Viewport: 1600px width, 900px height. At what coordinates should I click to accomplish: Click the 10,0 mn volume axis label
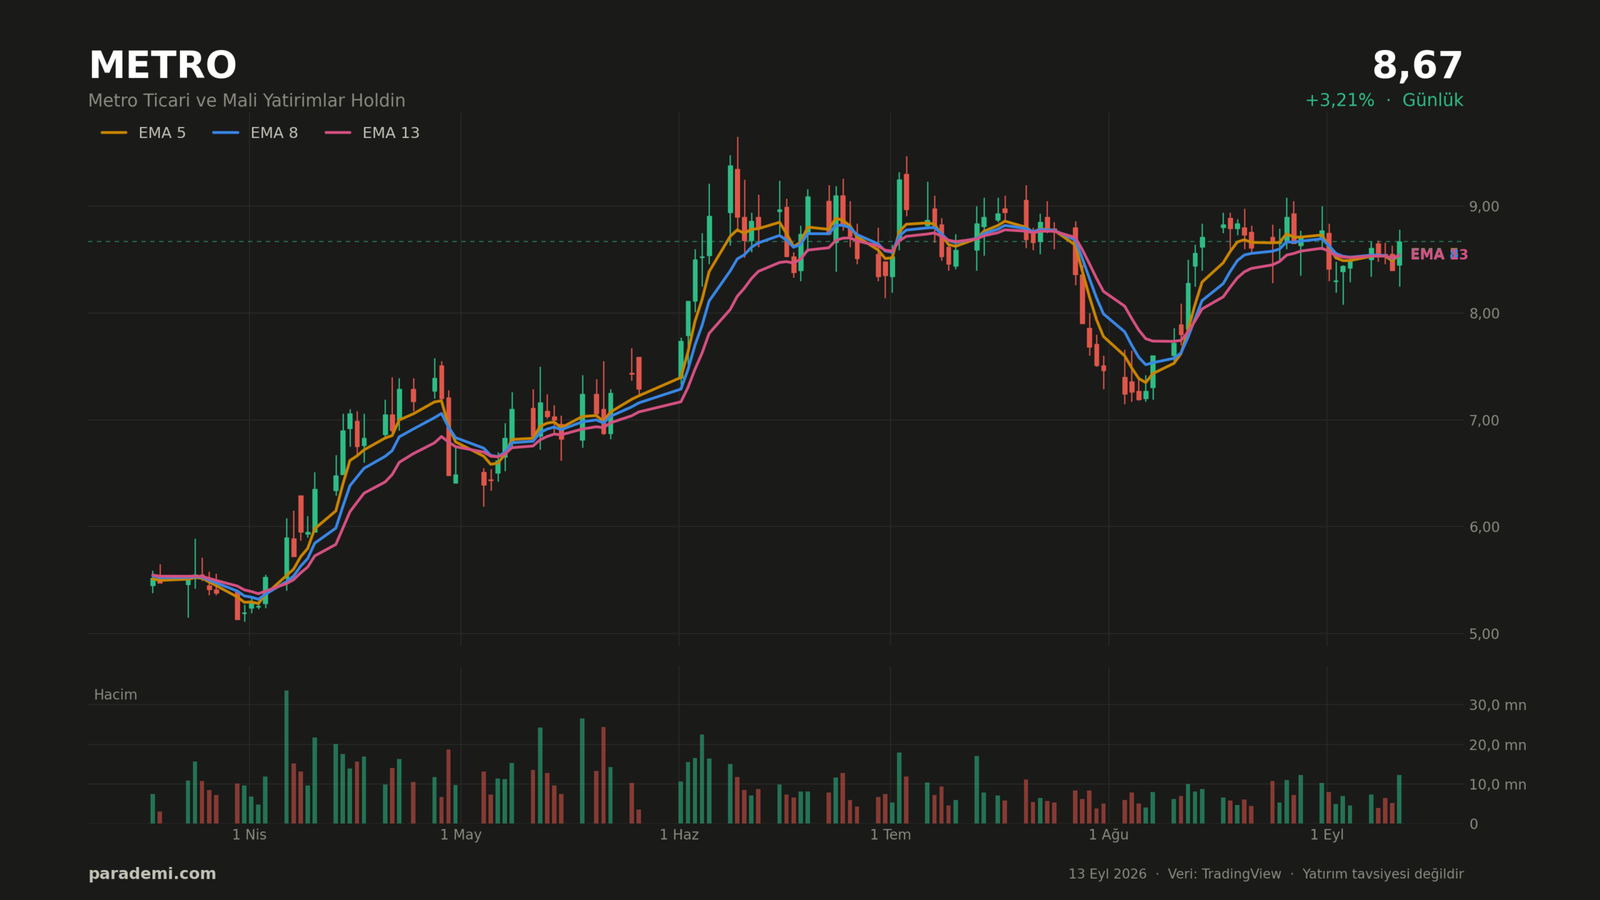[1498, 785]
